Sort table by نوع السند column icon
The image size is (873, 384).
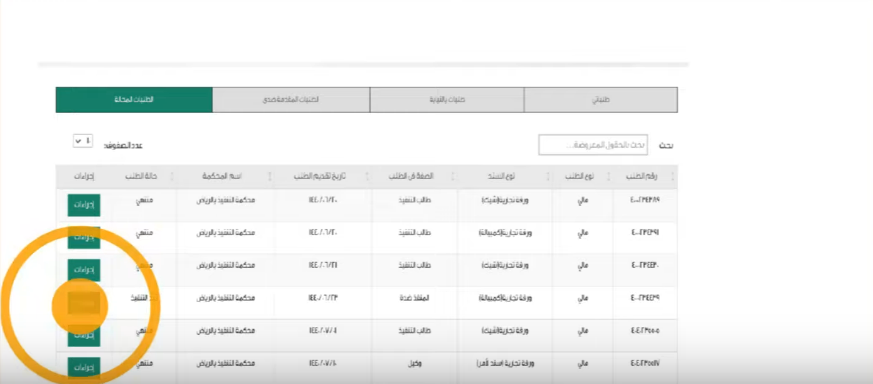click(x=548, y=176)
